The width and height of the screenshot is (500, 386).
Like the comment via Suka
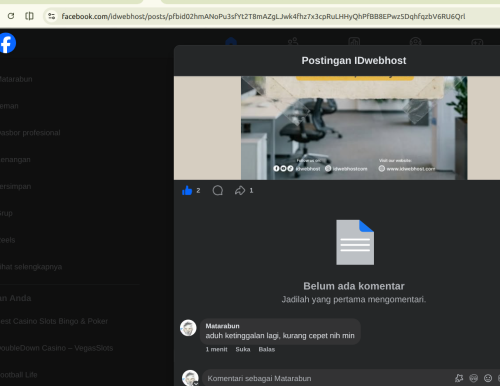243,349
